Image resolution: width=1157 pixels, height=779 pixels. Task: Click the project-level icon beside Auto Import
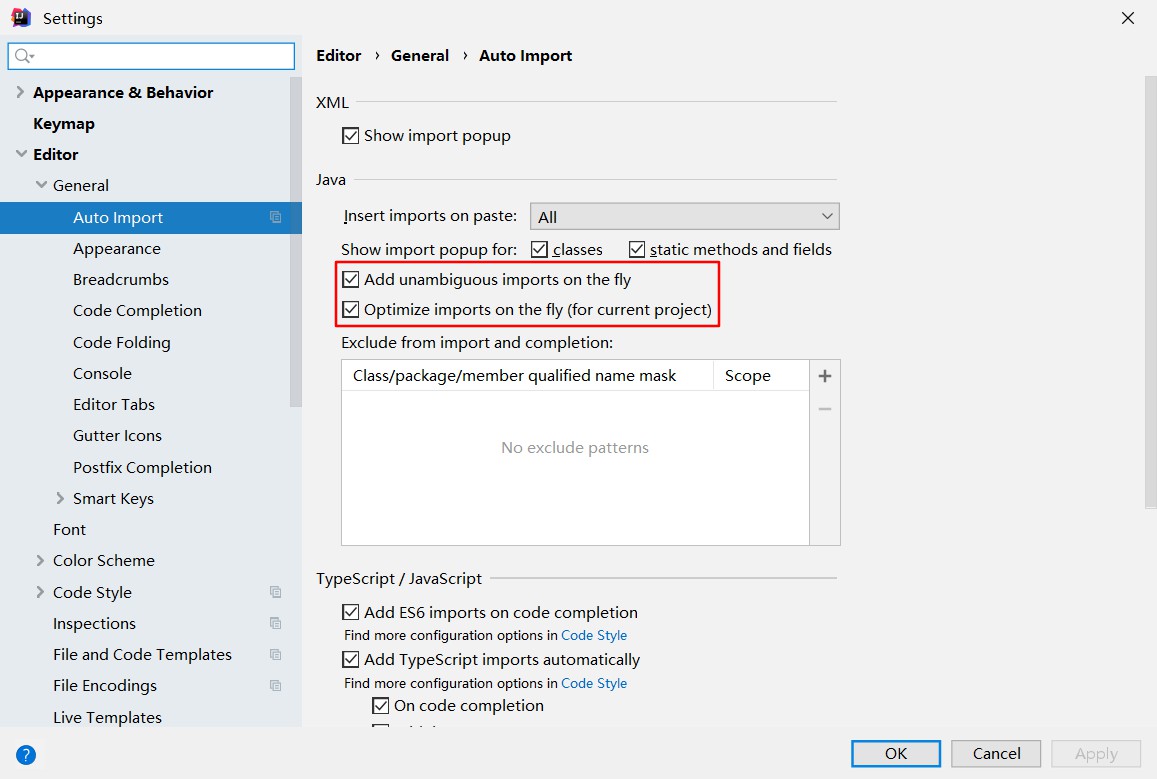276,217
